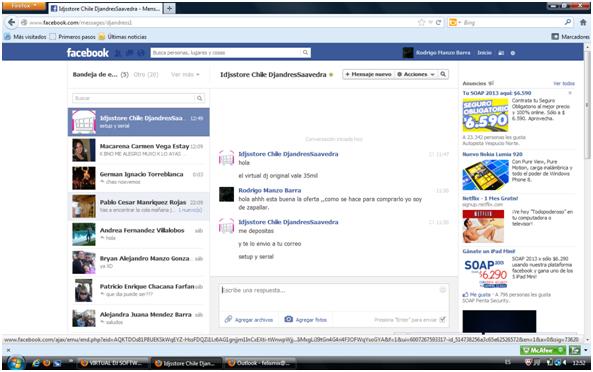Click Facebook search magnifier icon
This screenshot has width=593, height=372.
(305, 53)
